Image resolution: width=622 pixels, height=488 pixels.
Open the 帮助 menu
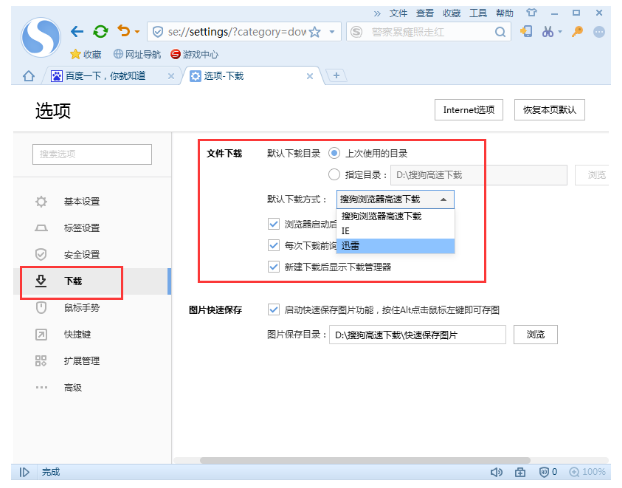point(505,13)
